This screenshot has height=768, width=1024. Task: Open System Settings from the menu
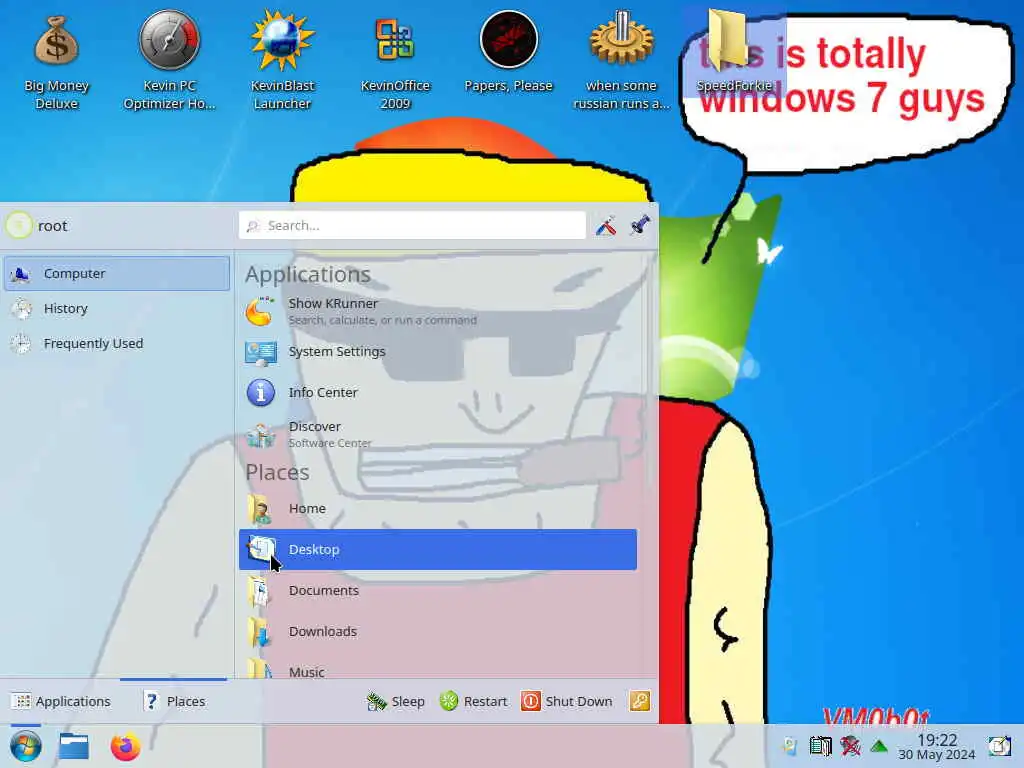(438, 351)
